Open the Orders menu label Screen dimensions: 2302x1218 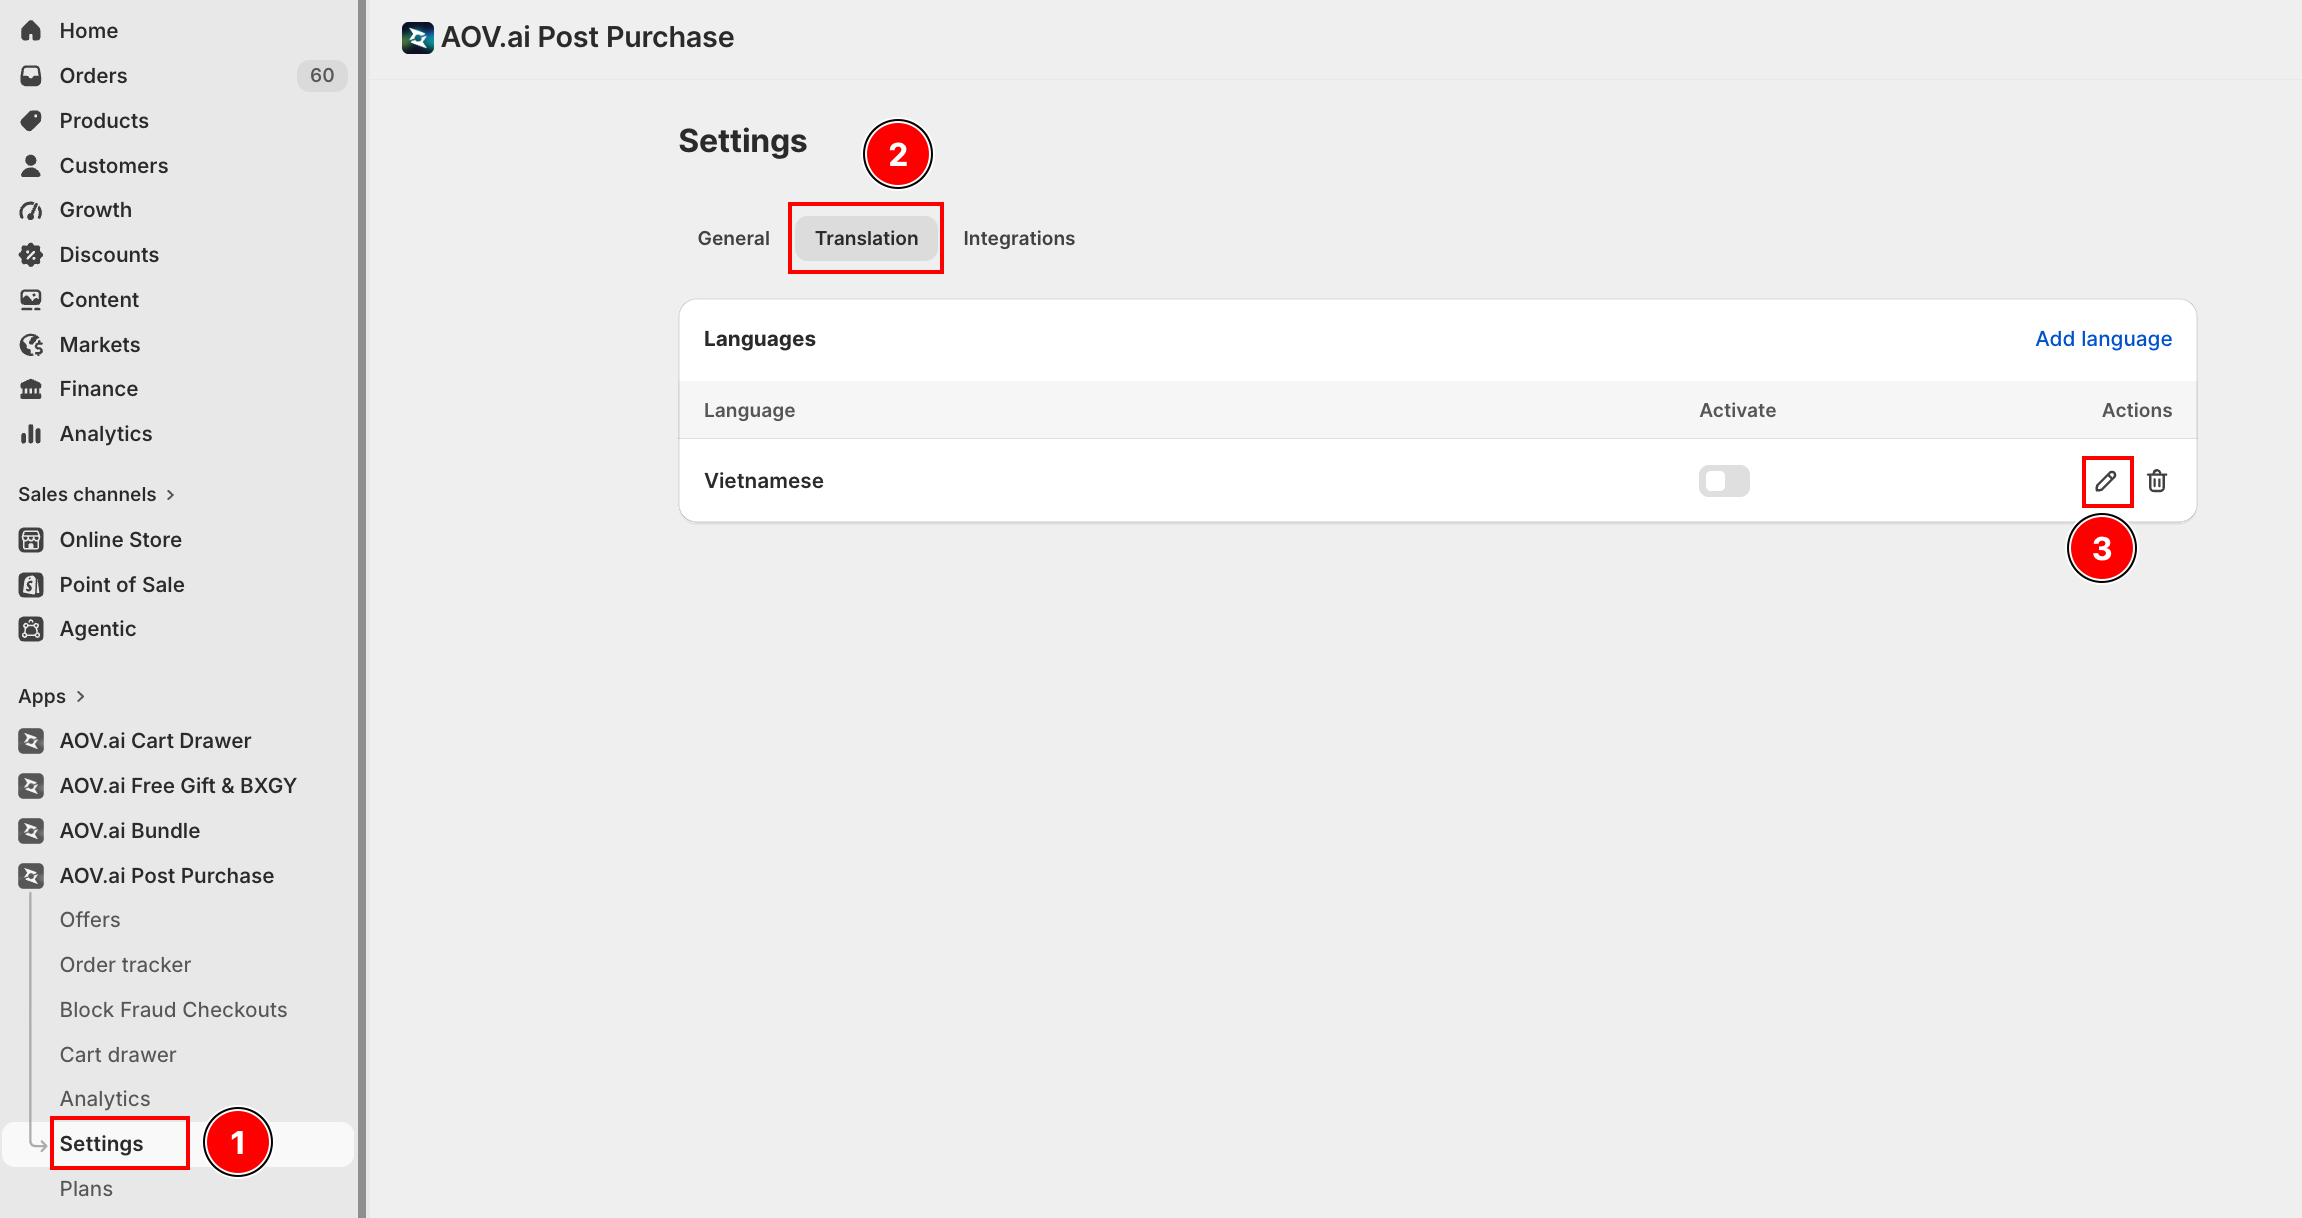[x=93, y=76]
